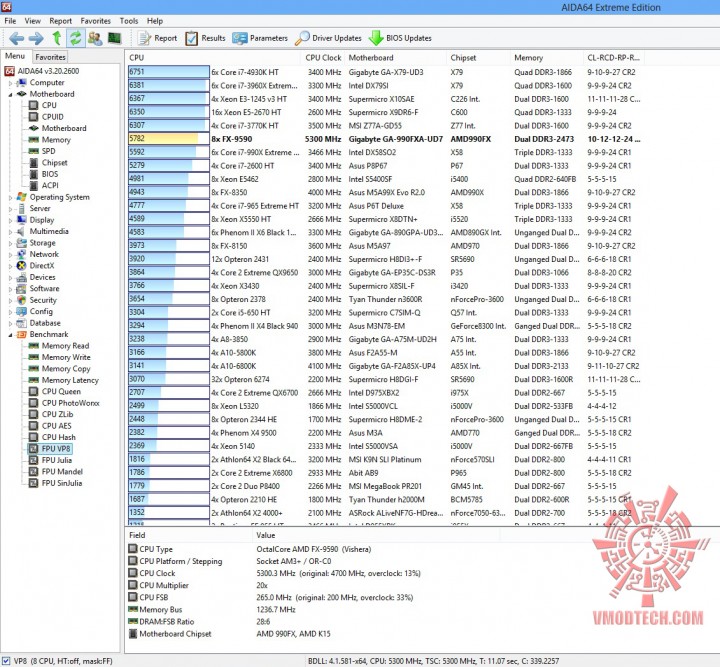Viewport: 720px width, 667px height.
Task: Open the Report toolbar button
Action: click(x=158, y=38)
